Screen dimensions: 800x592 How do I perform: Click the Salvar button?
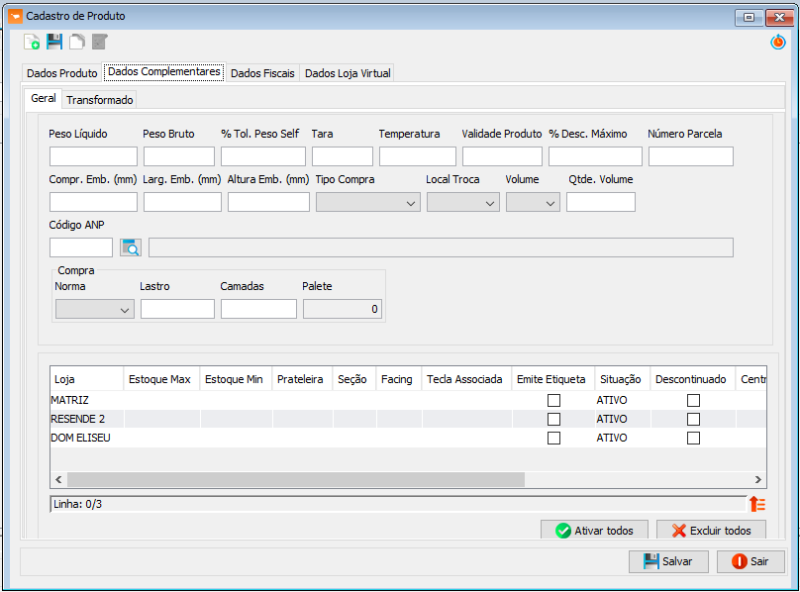pos(668,561)
